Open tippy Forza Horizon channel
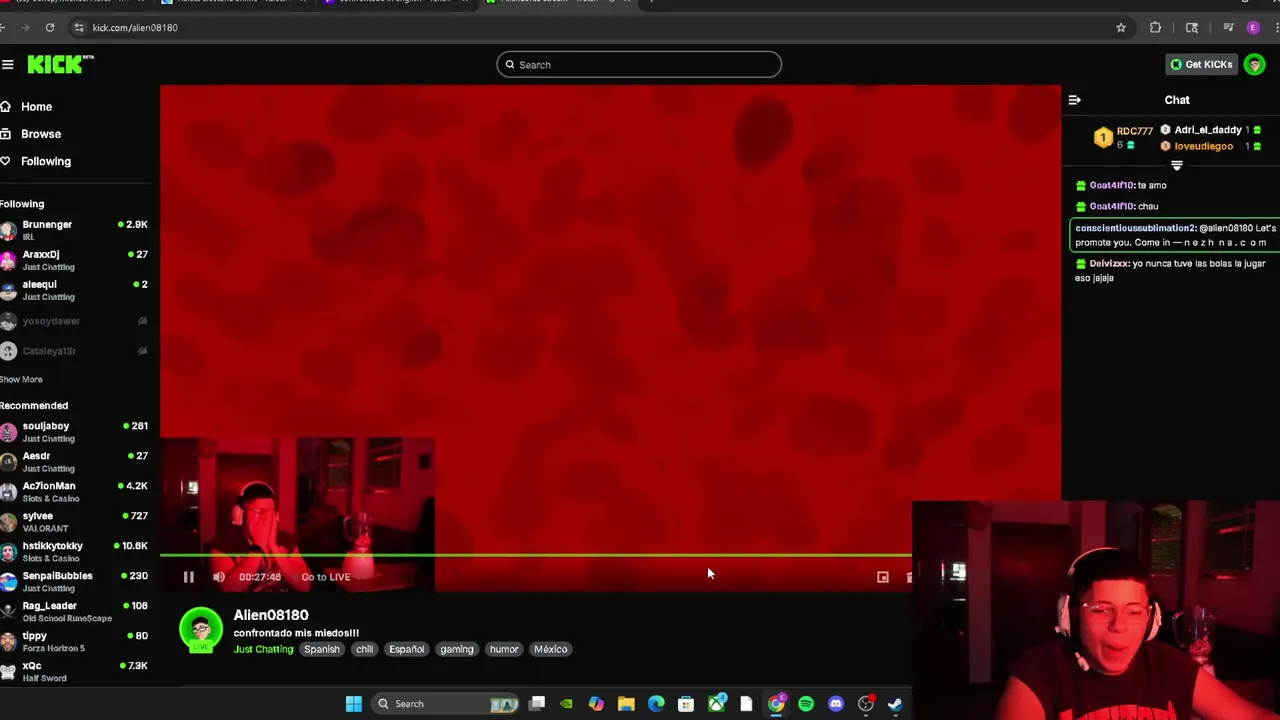Viewport: 1280px width, 720px height. [x=75, y=642]
